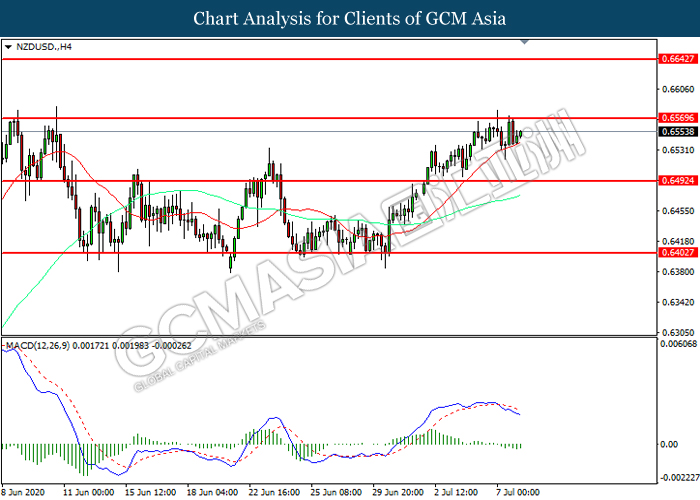Viewport: 700px width, 500px height.
Task: Click the 18 Jun 04:00 time label
Action: point(212,492)
